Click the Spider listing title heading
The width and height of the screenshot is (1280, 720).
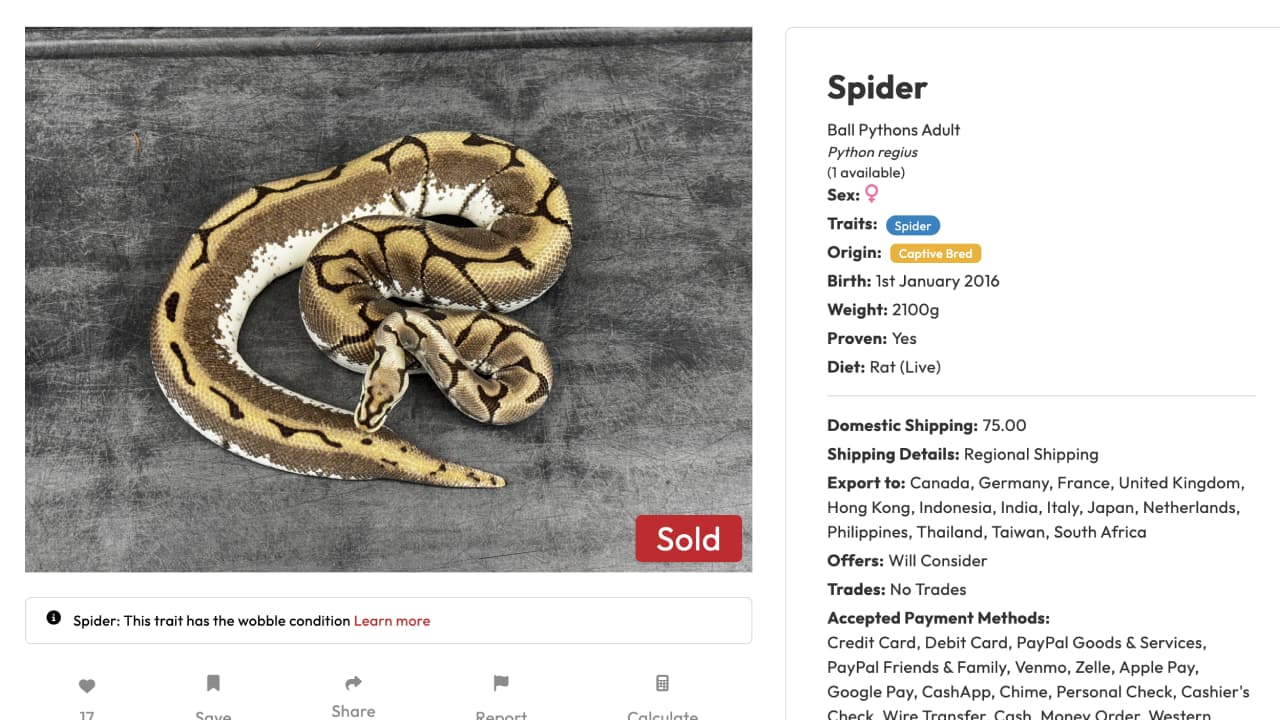877,88
